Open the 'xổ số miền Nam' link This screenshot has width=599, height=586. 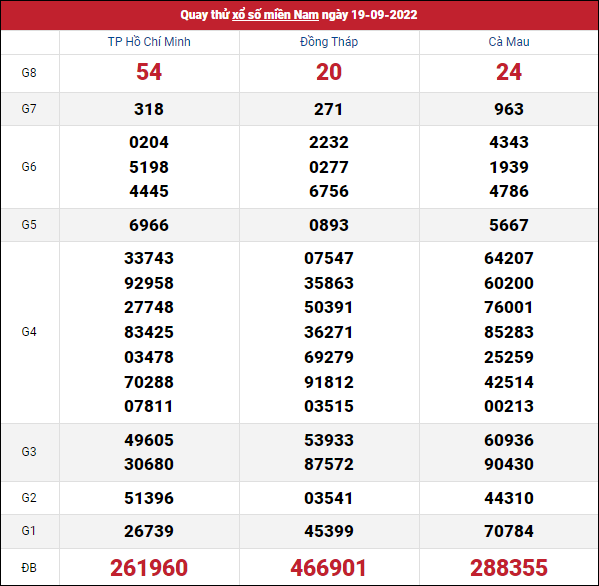pos(275,15)
